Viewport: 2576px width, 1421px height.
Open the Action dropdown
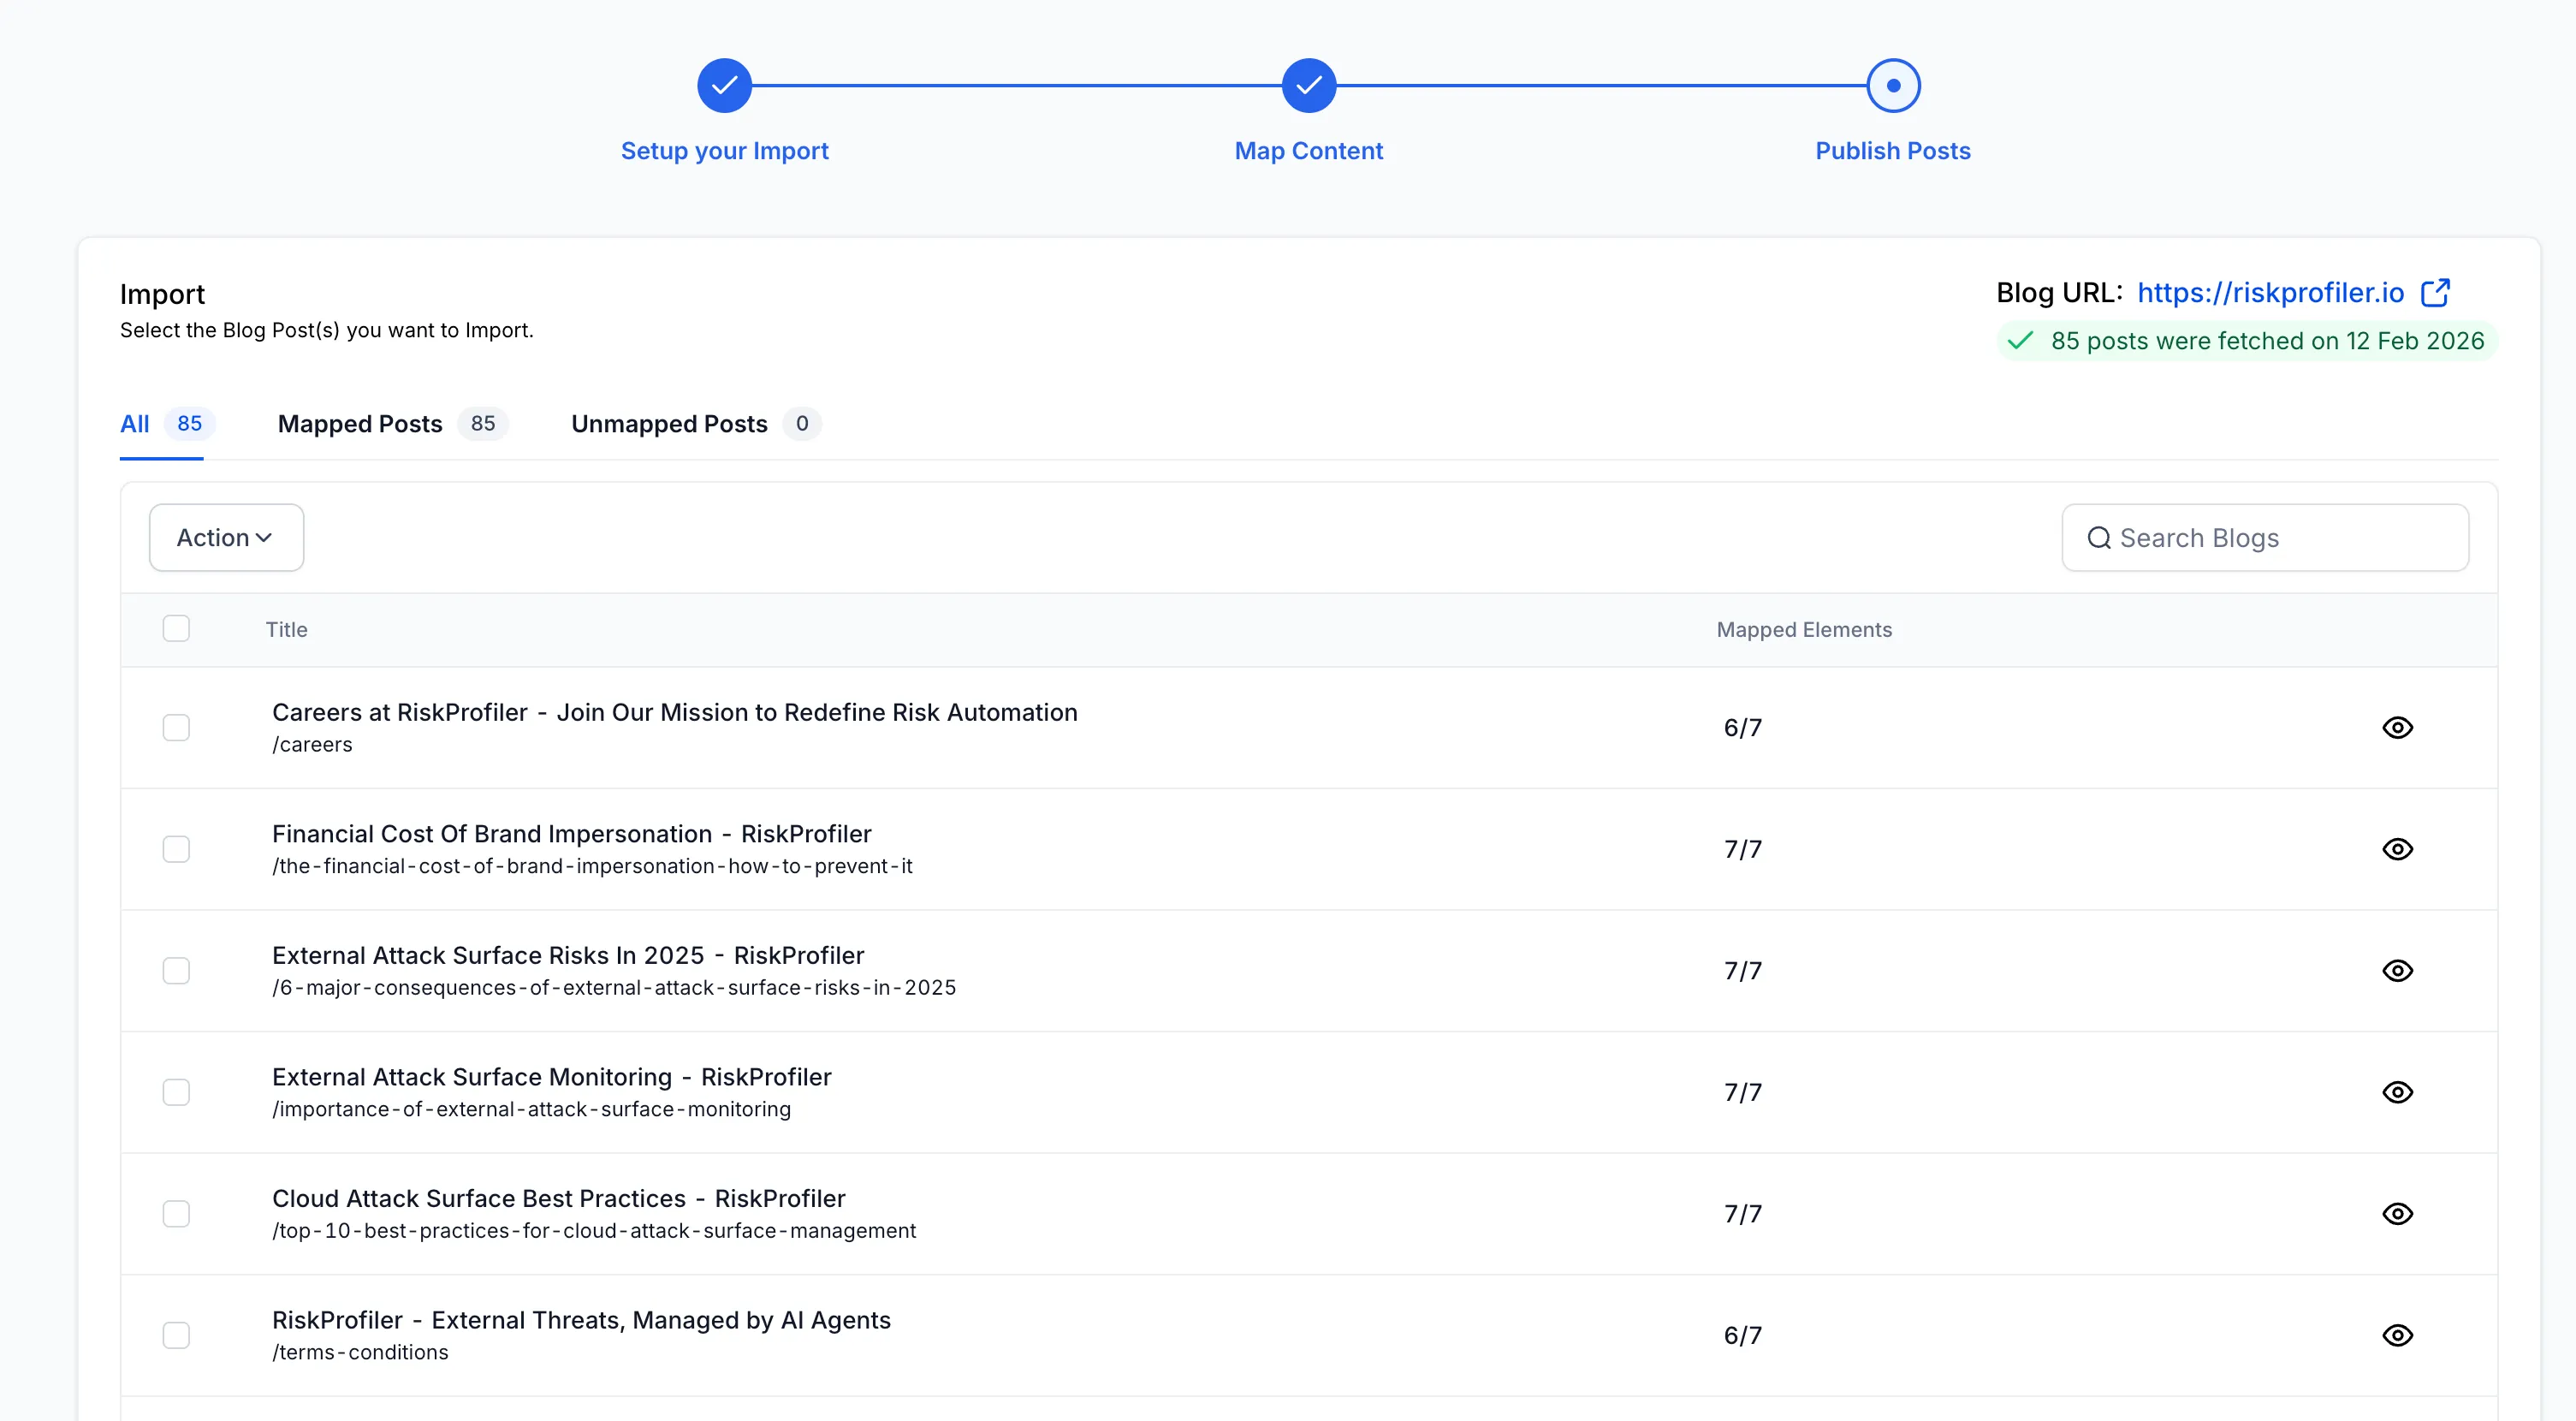(x=226, y=537)
